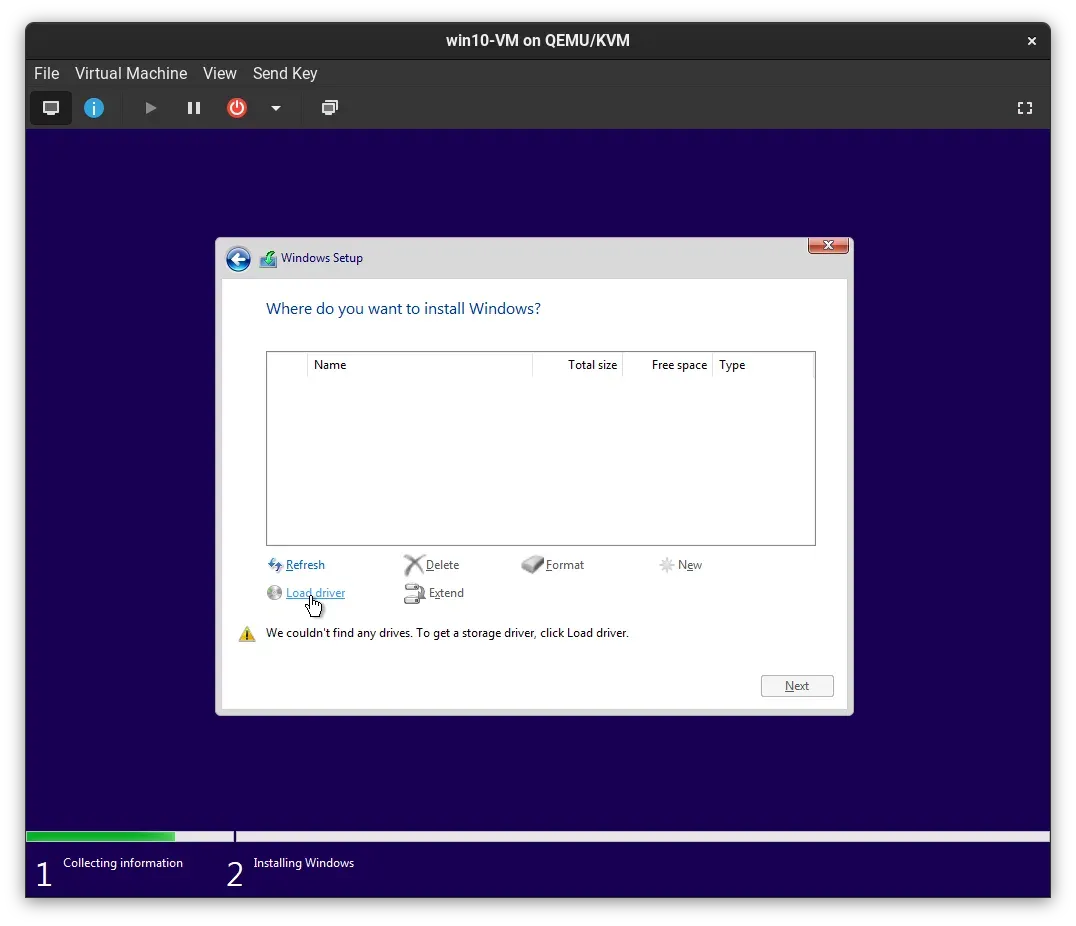Image resolution: width=1076 pixels, height=926 pixels.
Task: Click the Next button
Action: click(797, 686)
